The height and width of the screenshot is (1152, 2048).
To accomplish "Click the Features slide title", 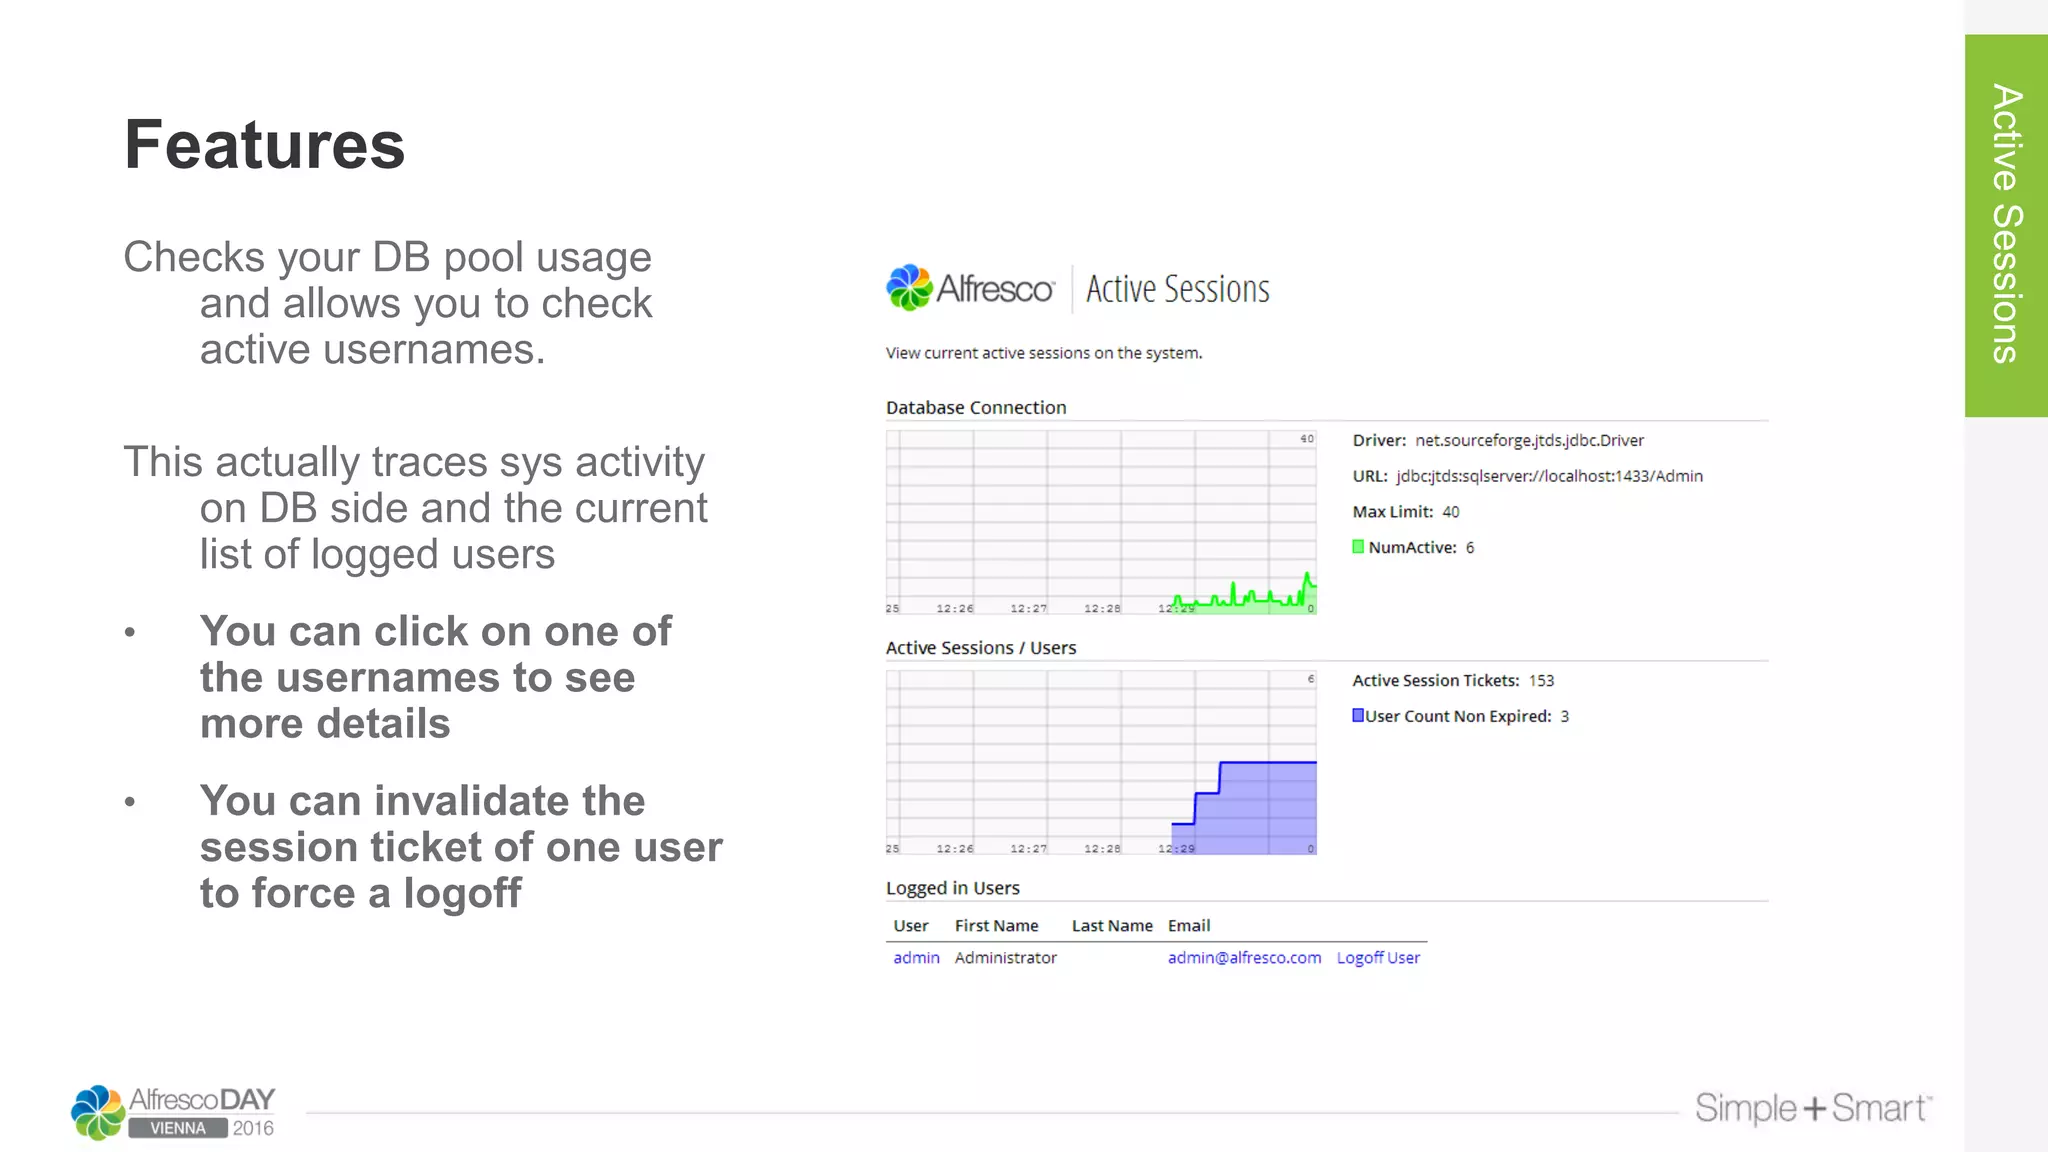I will click(x=265, y=145).
